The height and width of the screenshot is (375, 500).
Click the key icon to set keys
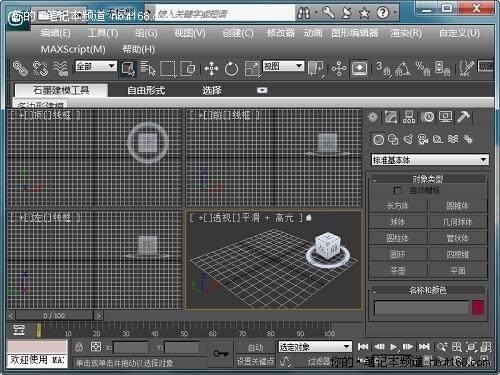[x=221, y=353]
